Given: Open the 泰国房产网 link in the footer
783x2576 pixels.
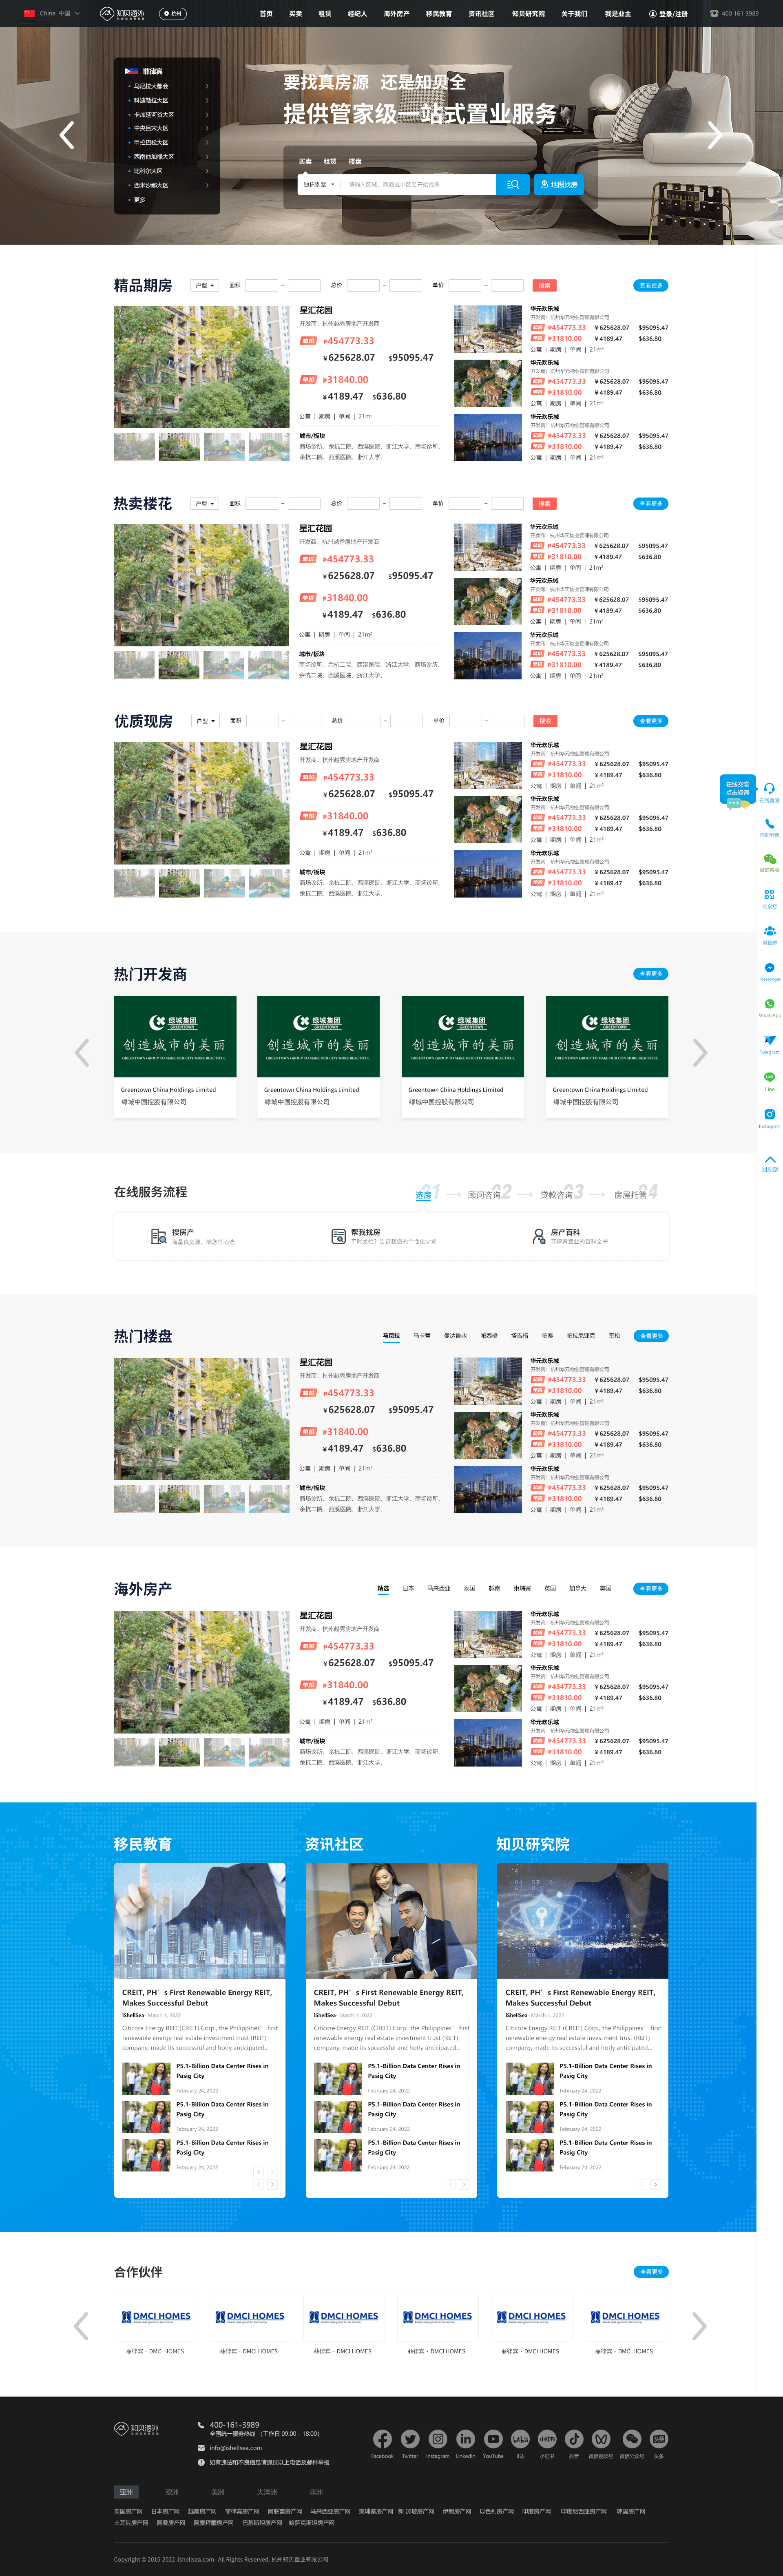Looking at the screenshot, I should pyautogui.click(x=128, y=2511).
